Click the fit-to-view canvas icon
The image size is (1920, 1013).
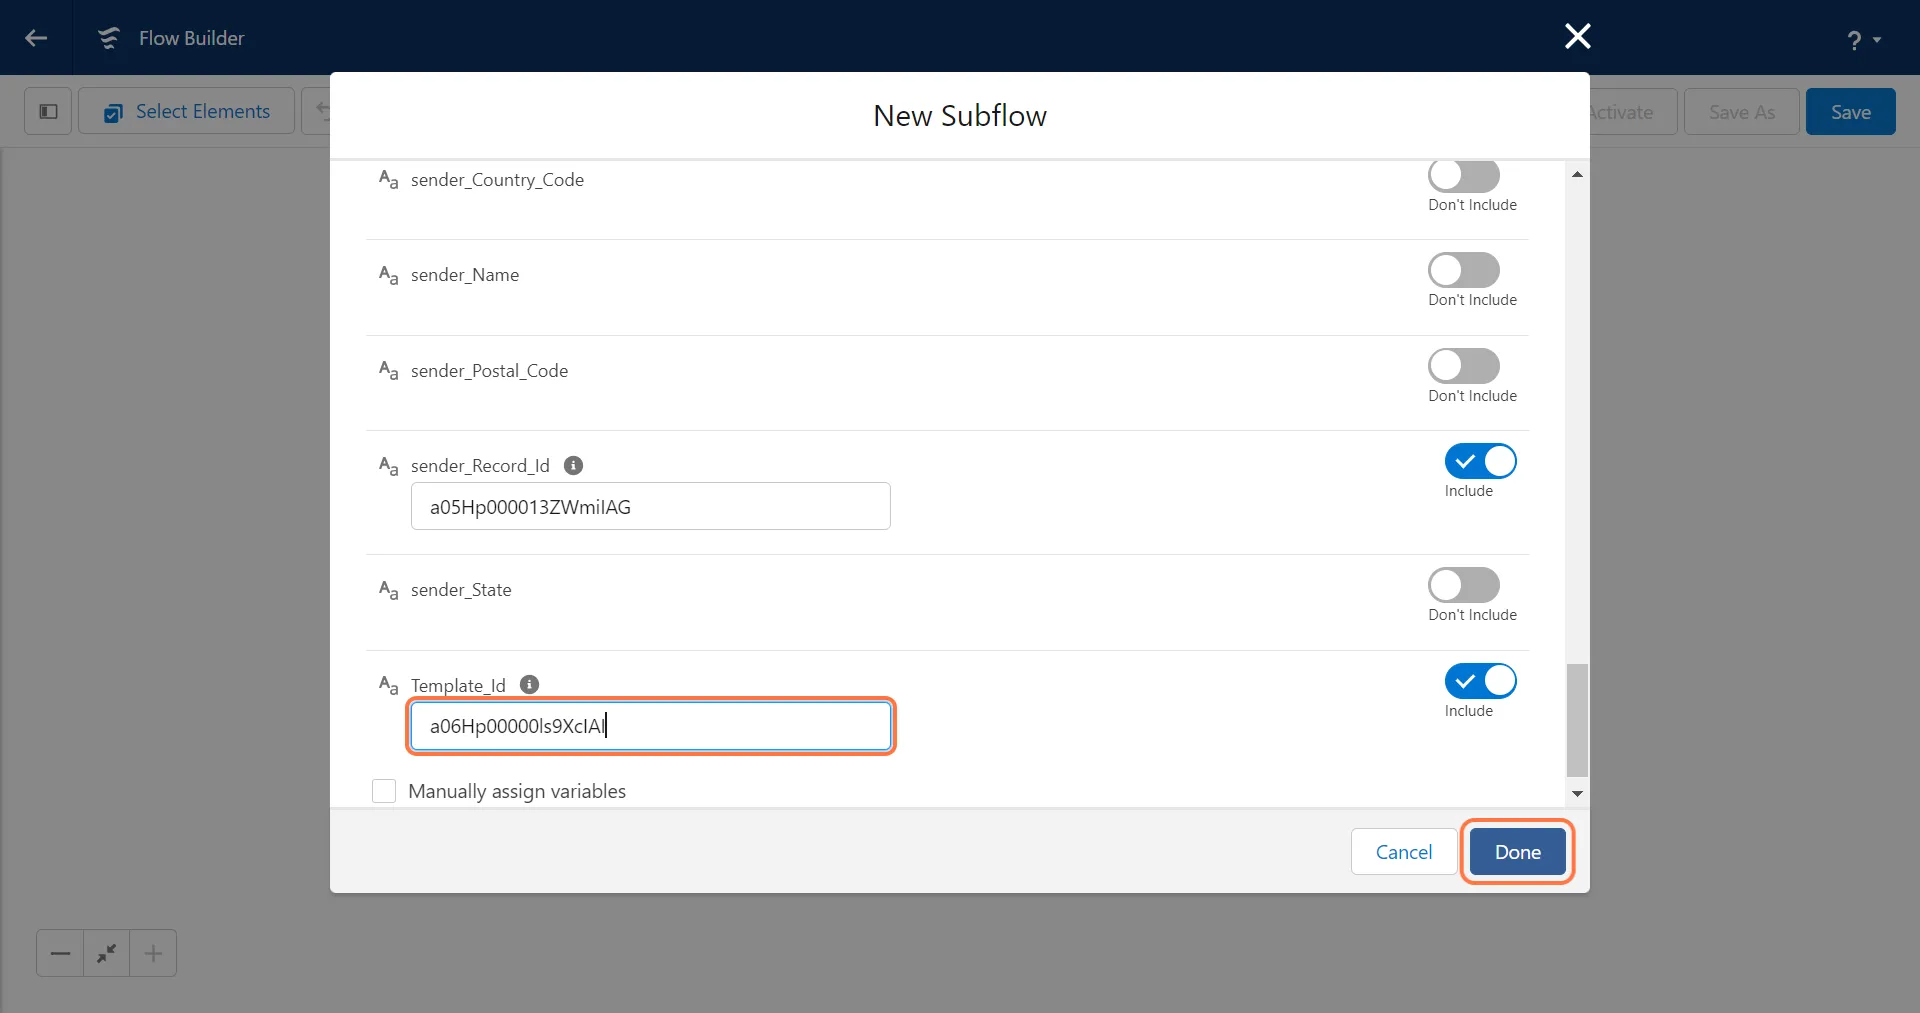(x=106, y=953)
